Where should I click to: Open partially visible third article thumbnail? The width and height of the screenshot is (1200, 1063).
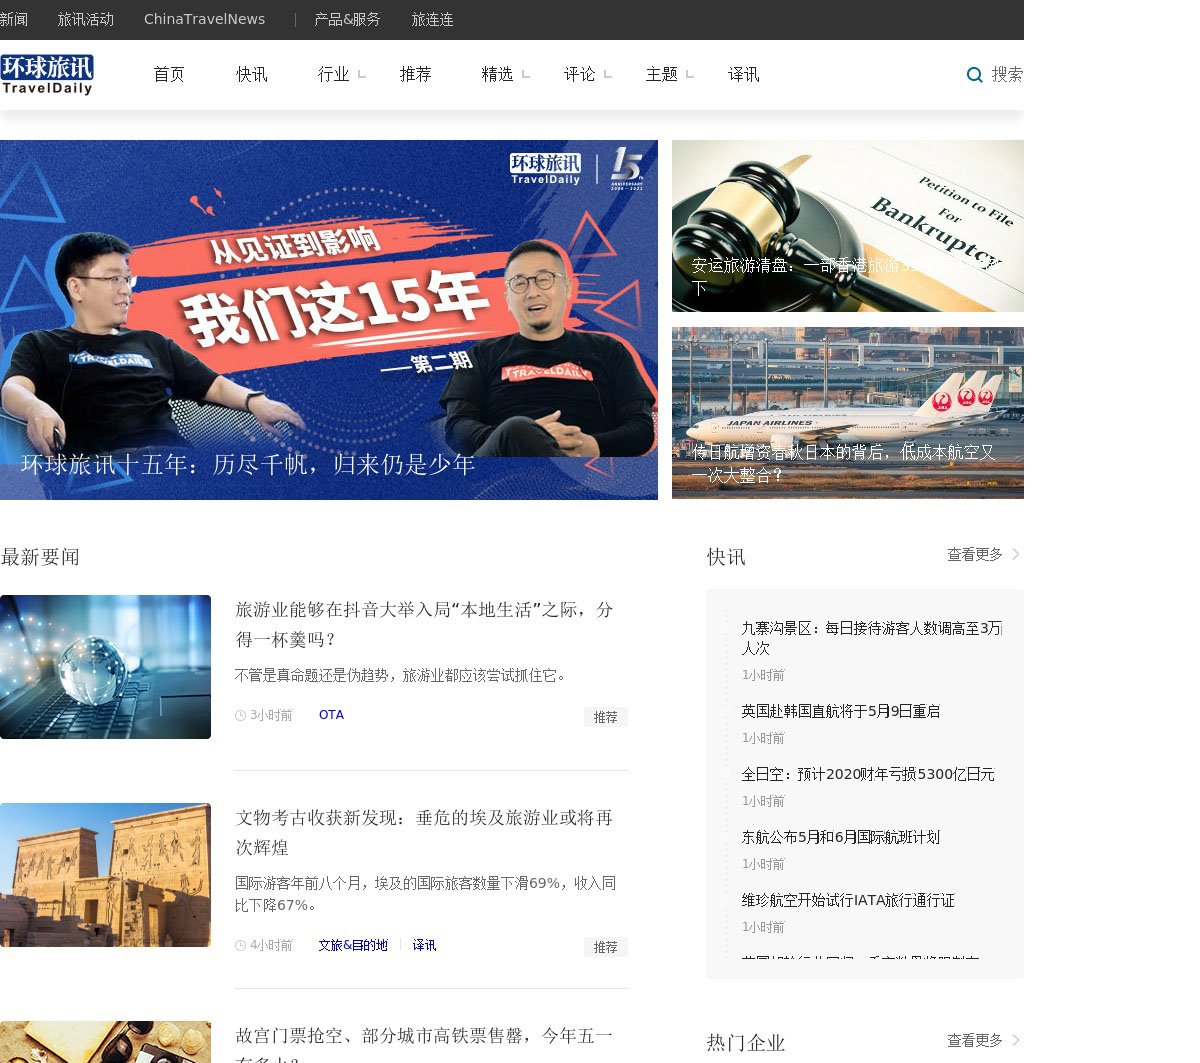click(x=105, y=1042)
